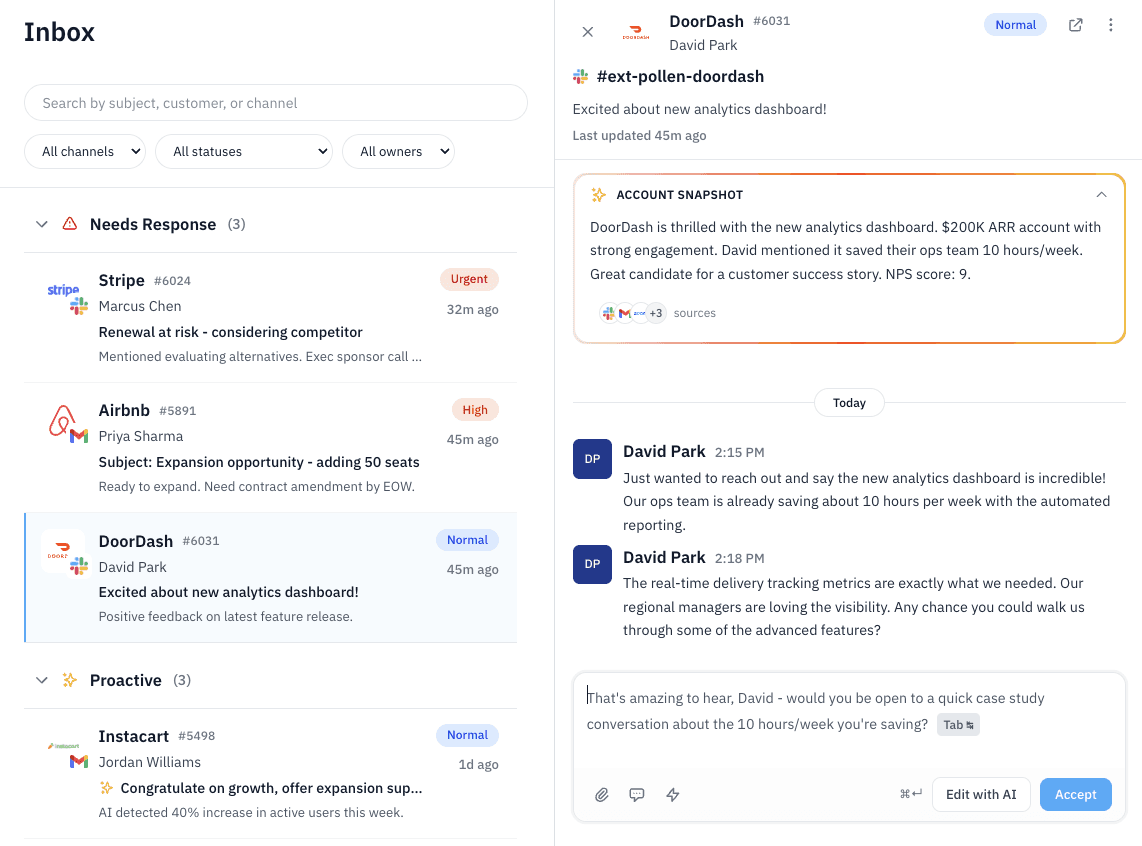Click the comment bubble icon in composer

click(637, 794)
